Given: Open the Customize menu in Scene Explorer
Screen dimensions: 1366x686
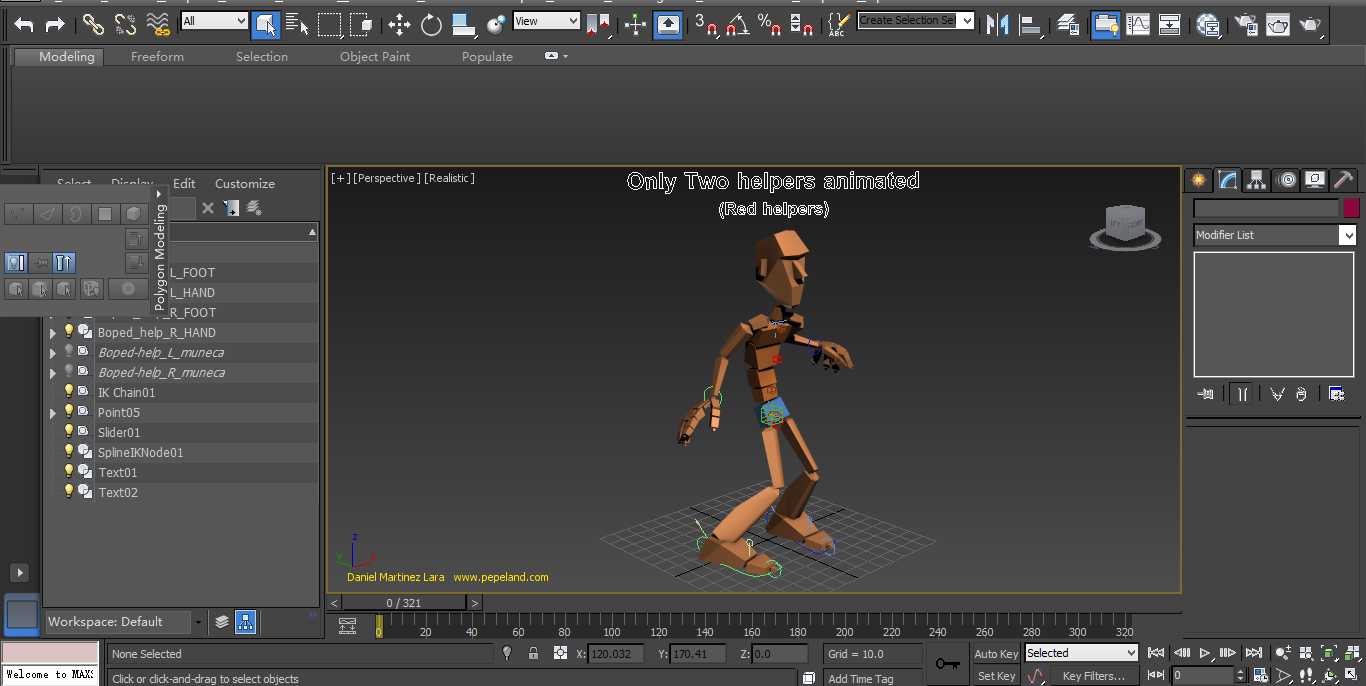Looking at the screenshot, I should (x=244, y=184).
